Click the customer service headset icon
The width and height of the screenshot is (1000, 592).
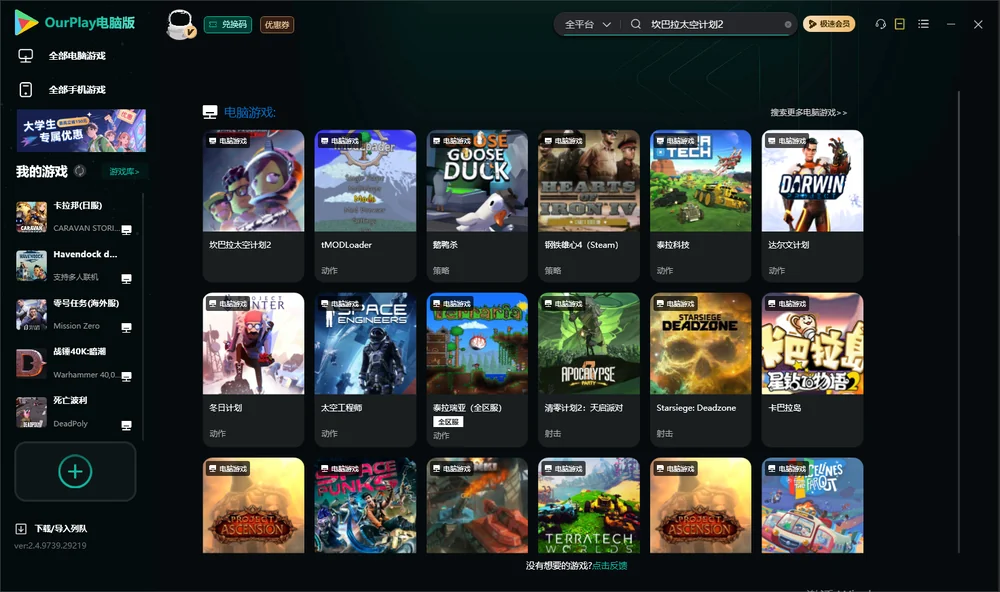pyautogui.click(x=880, y=24)
